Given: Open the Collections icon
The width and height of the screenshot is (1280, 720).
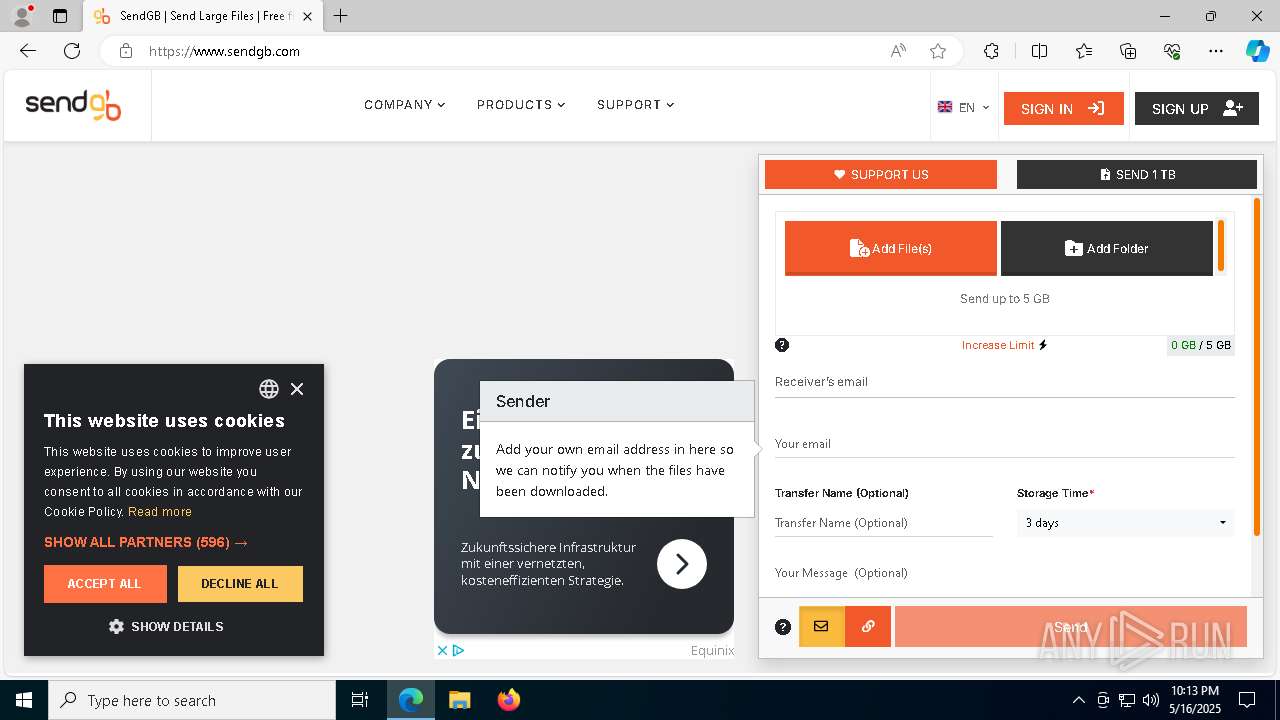Looking at the screenshot, I should pyautogui.click(x=1128, y=51).
